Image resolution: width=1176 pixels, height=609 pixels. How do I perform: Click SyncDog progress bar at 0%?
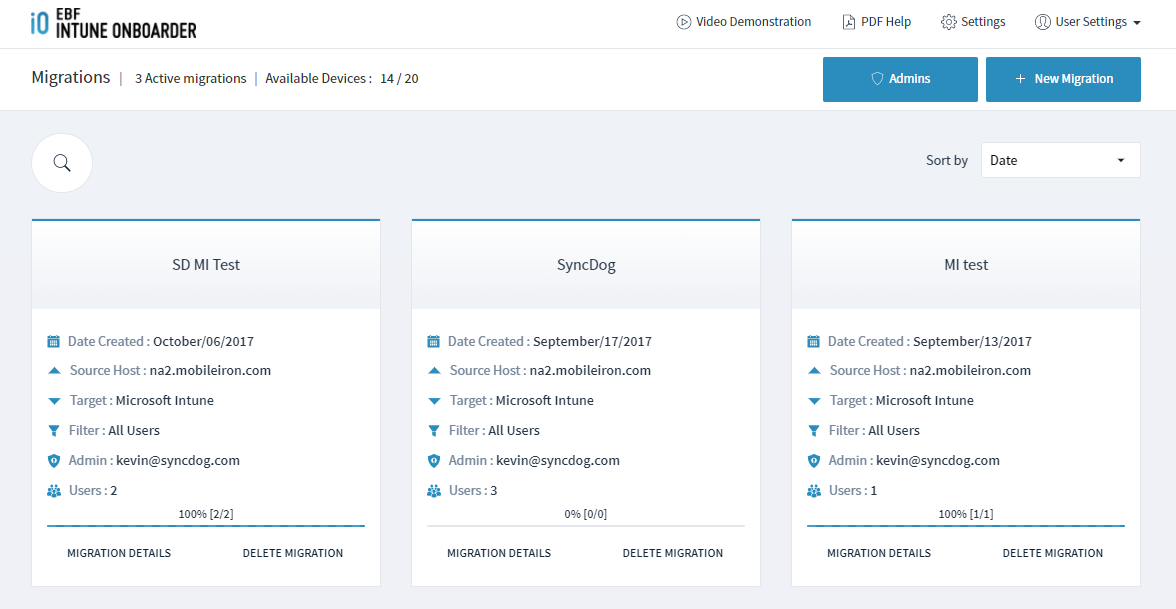pyautogui.click(x=586, y=526)
